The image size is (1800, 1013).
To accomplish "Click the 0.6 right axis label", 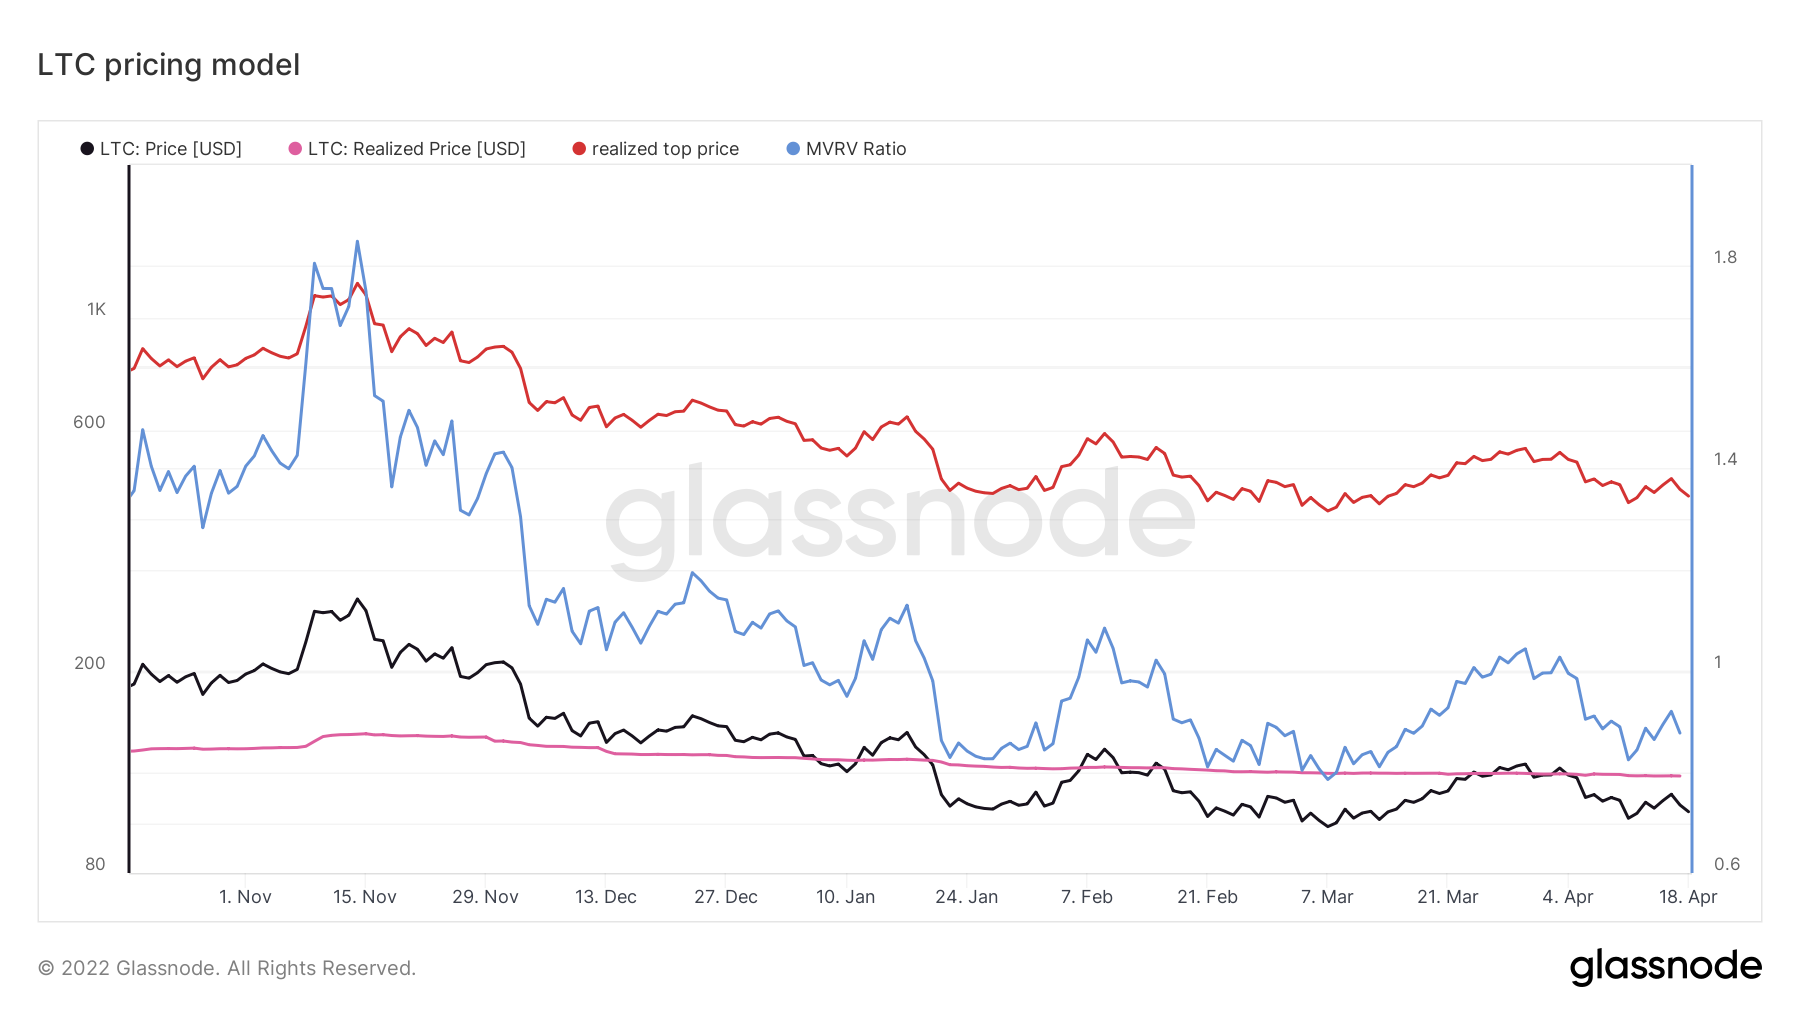I will point(1727,864).
